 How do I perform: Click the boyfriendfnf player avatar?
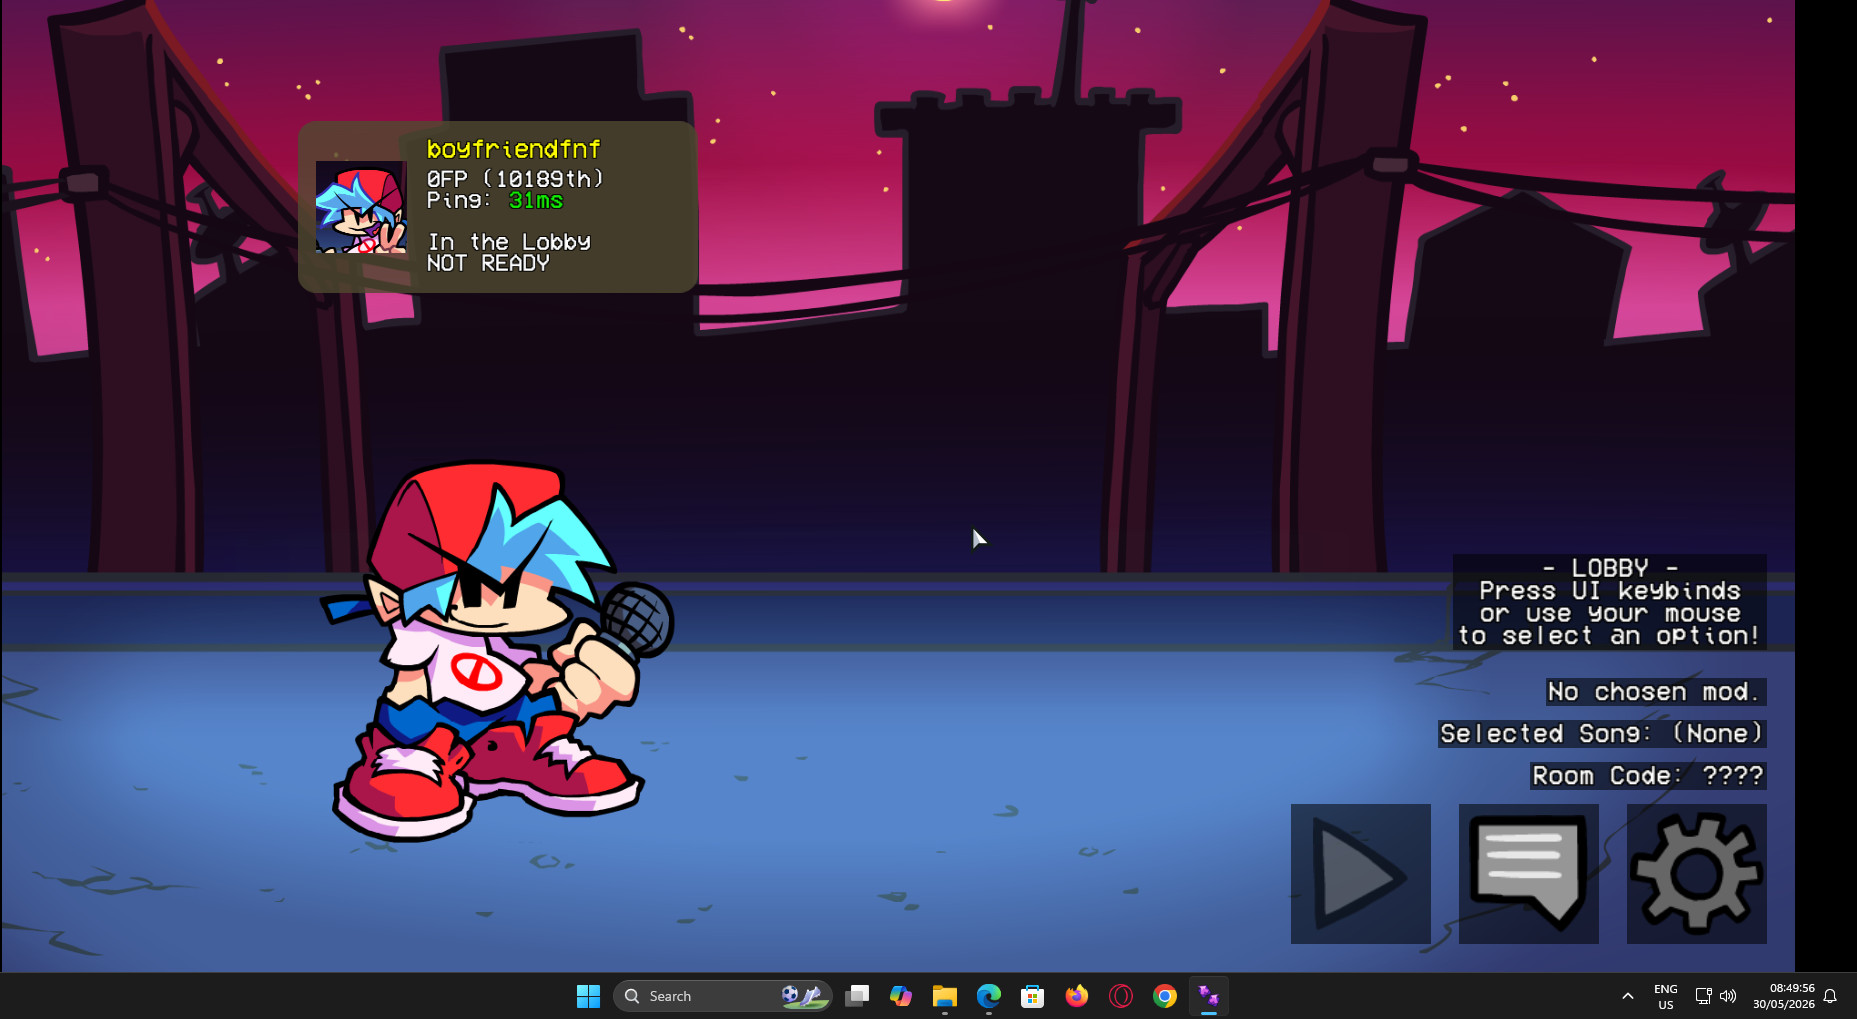(x=361, y=207)
